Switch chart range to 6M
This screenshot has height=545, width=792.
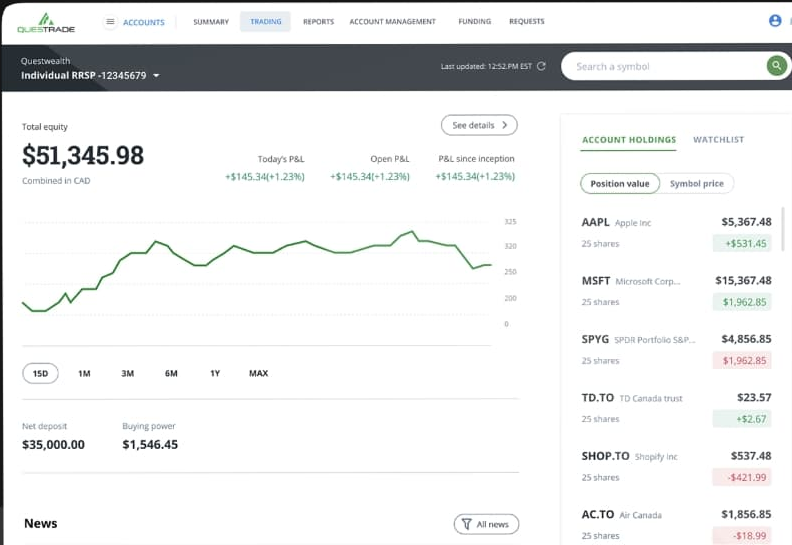(171, 374)
